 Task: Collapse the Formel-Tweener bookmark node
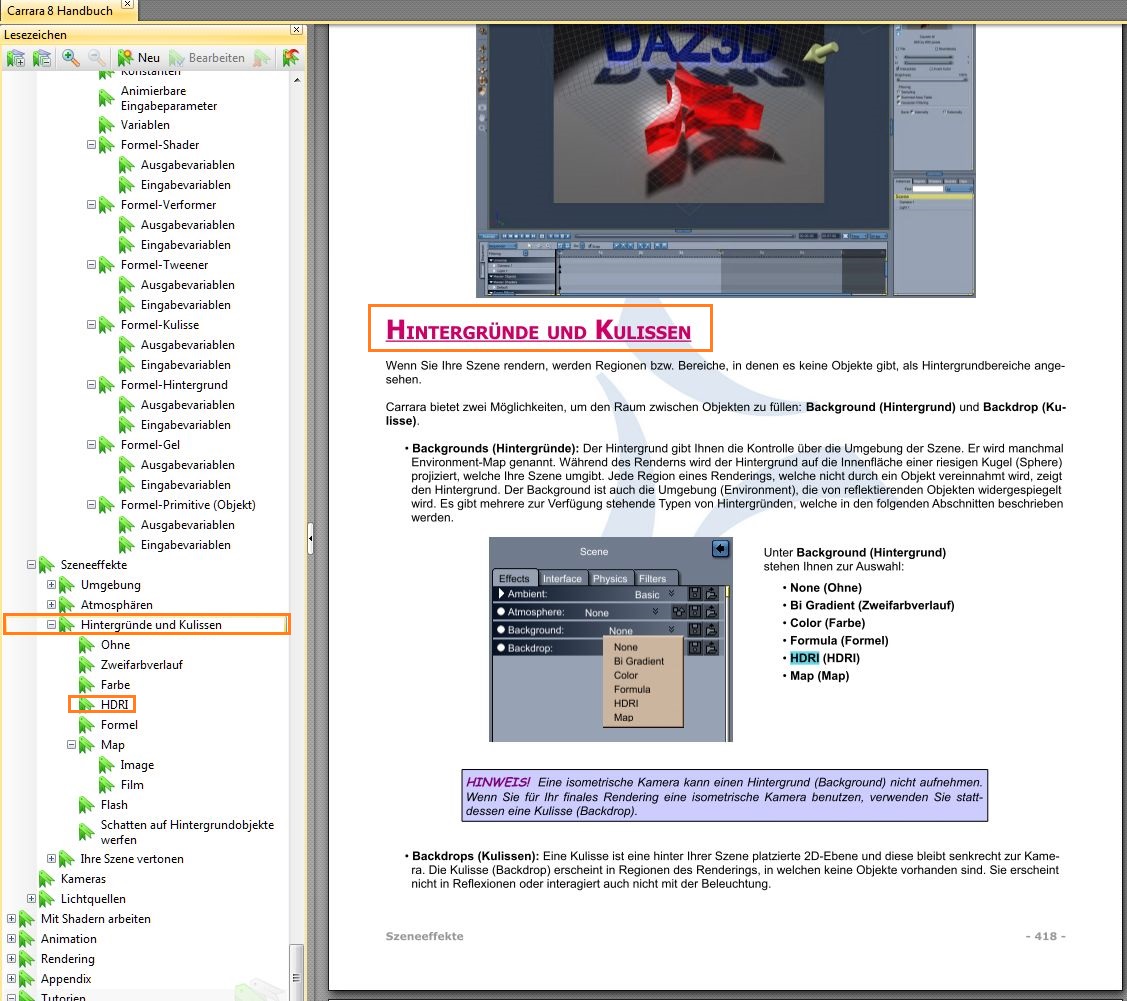coord(91,264)
